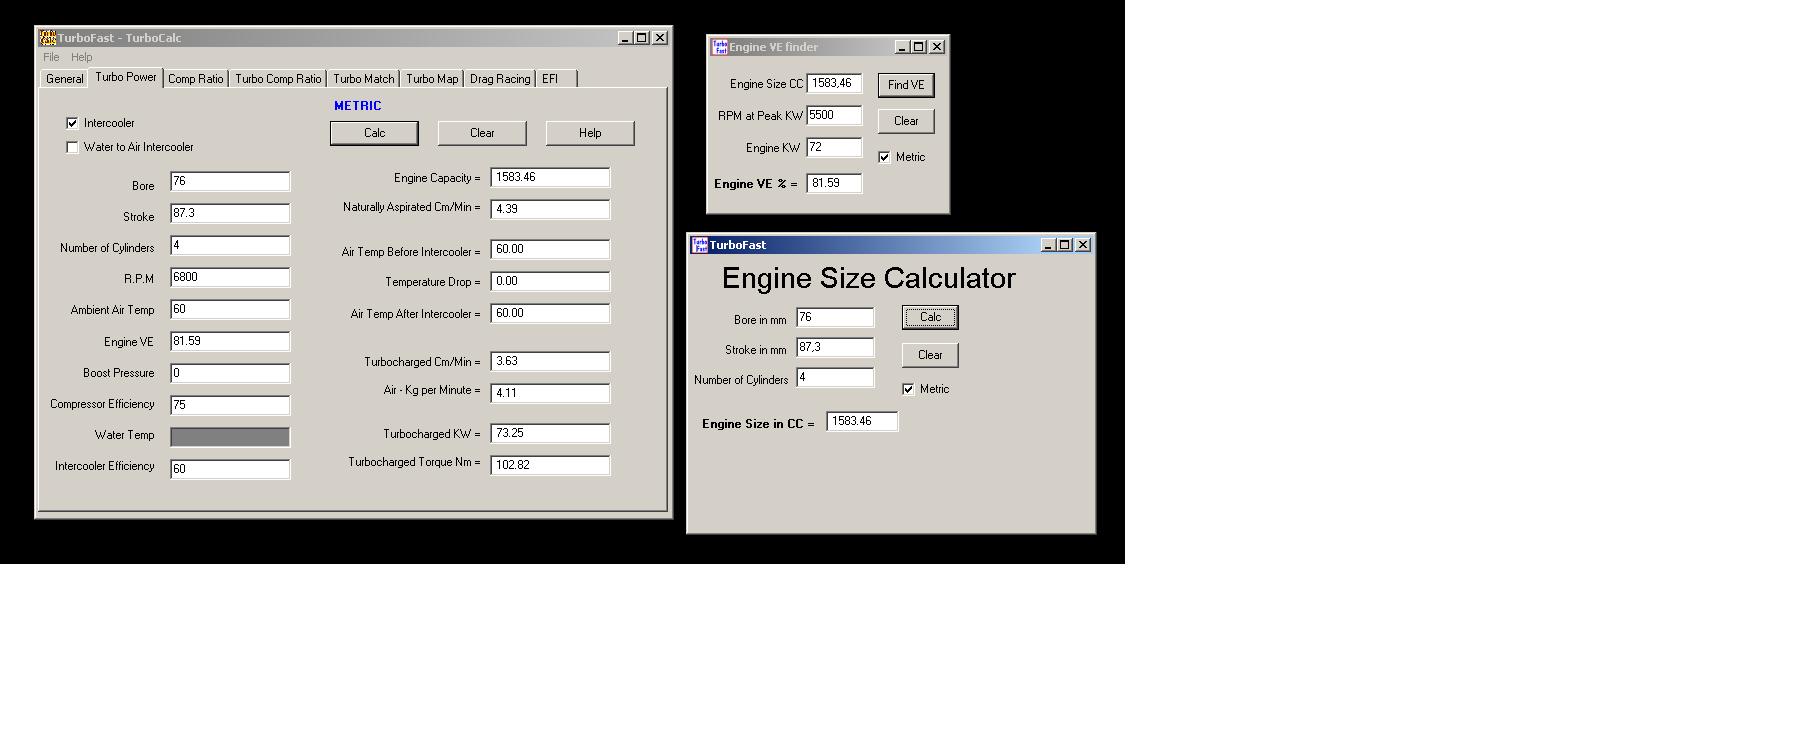This screenshot has height=755, width=1818.
Task: Select Naturally Aspirated Cm/Min result field
Action: [x=550, y=209]
